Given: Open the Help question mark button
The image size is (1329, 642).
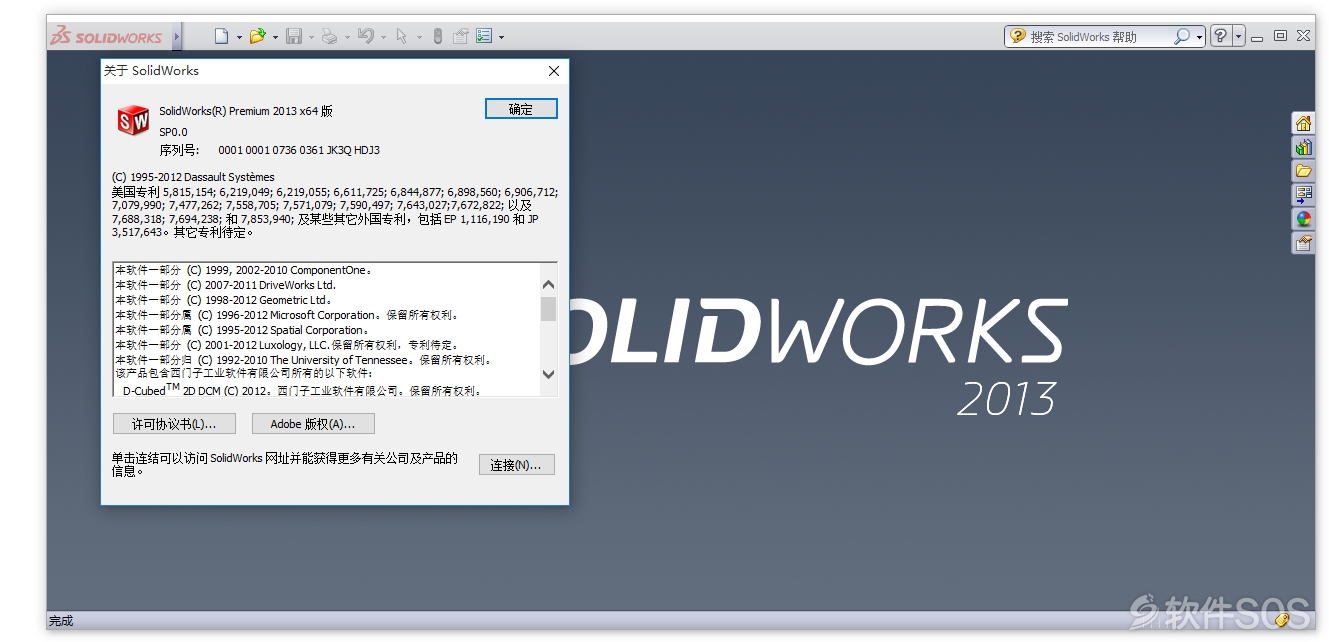Looking at the screenshot, I should click(1221, 36).
